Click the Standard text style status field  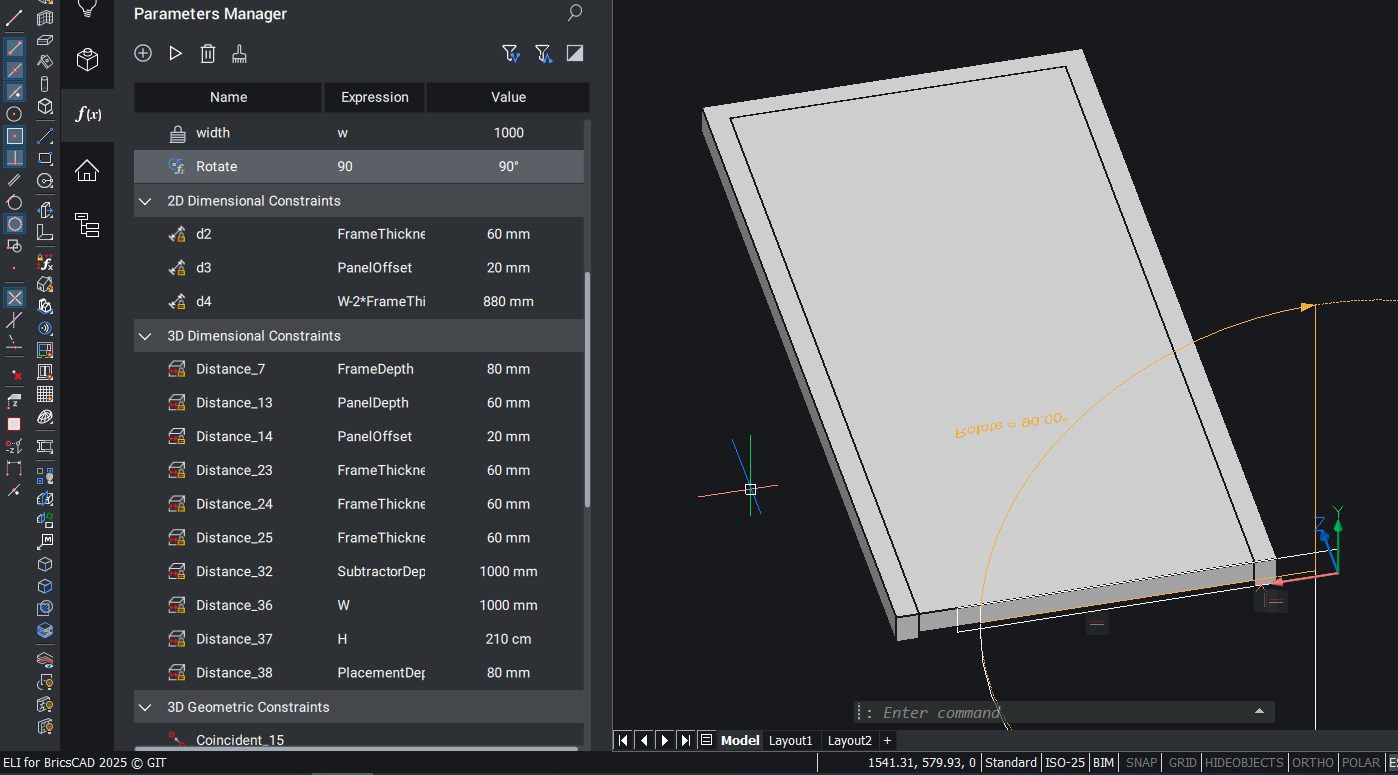coord(1011,763)
